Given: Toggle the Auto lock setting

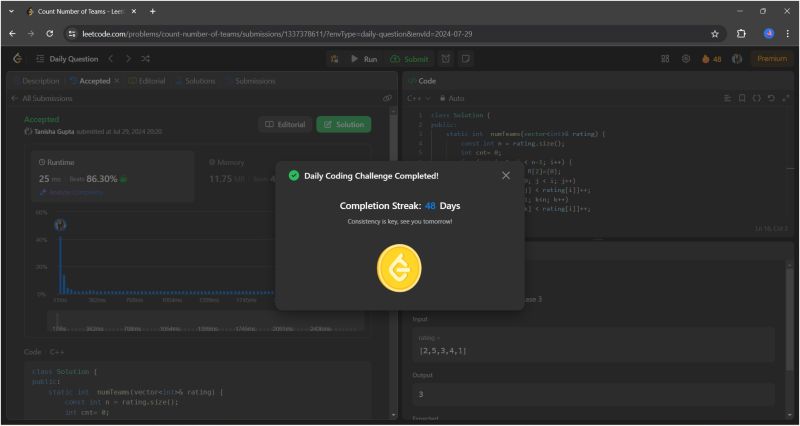Looking at the screenshot, I should tap(452, 98).
